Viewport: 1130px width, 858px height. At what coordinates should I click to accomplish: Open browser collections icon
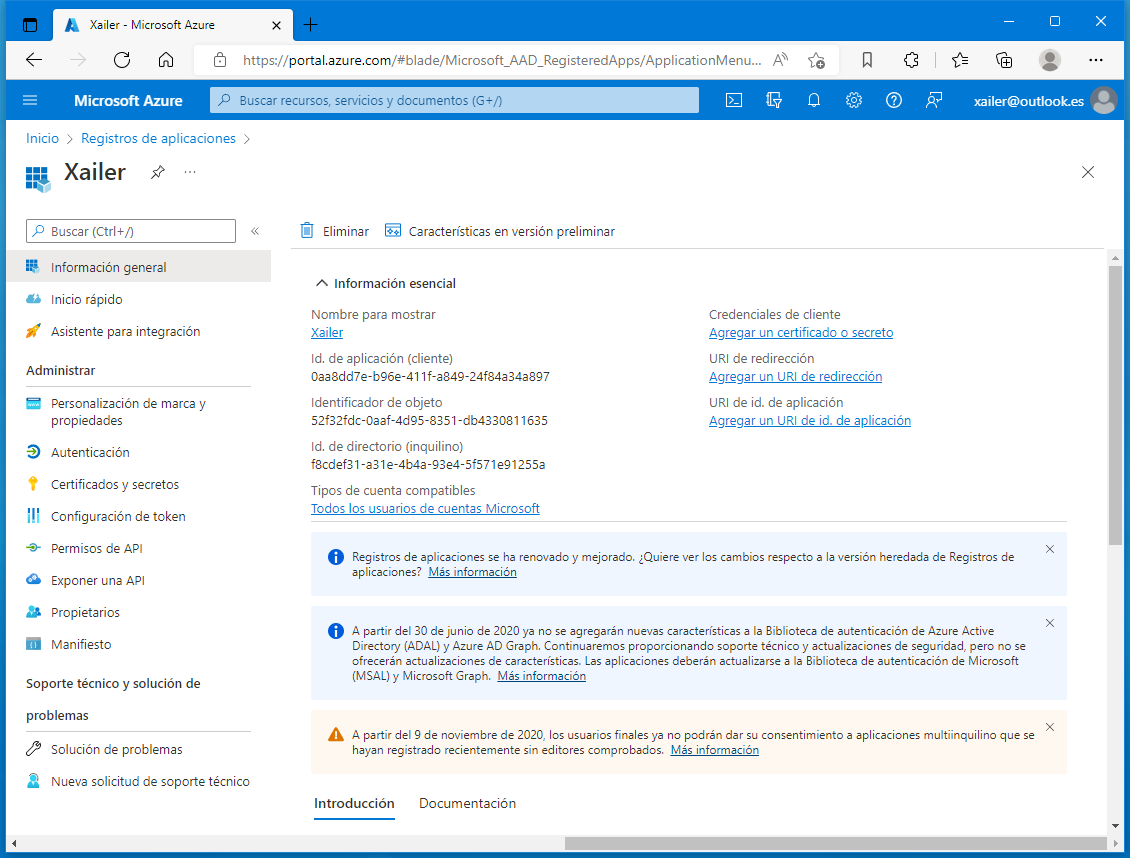[1003, 61]
